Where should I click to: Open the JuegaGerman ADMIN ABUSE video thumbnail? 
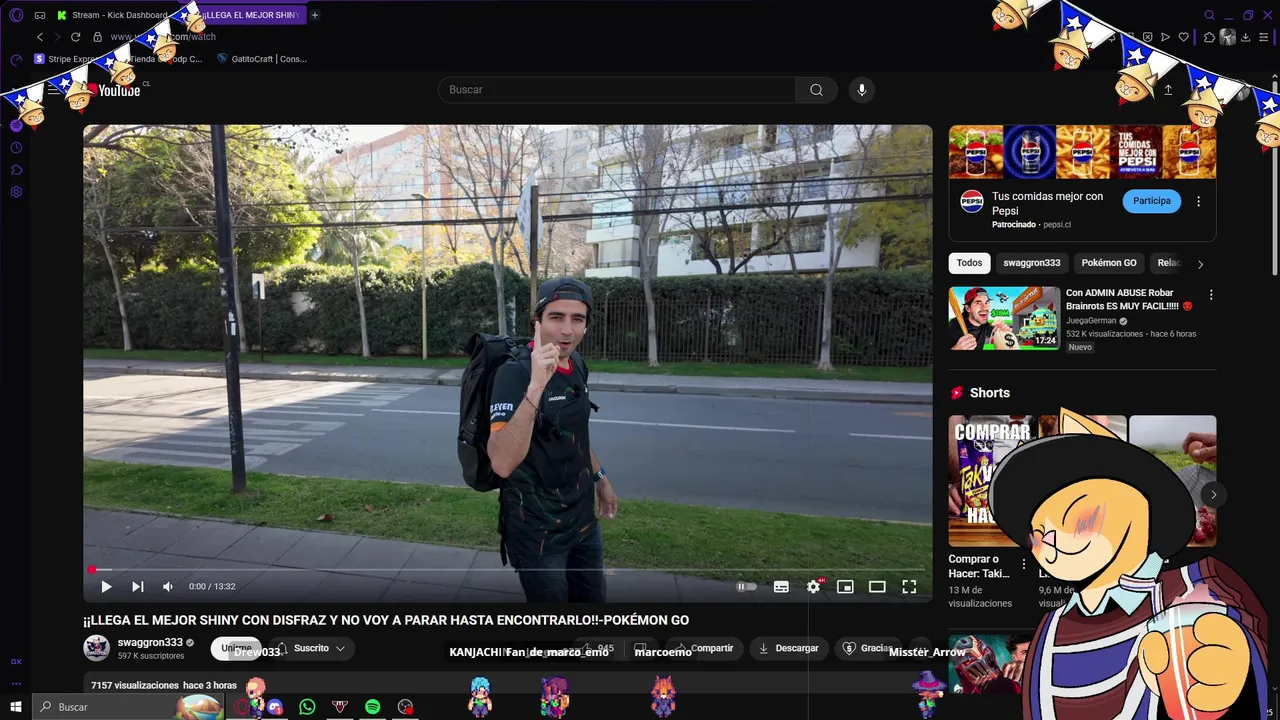pos(1004,318)
